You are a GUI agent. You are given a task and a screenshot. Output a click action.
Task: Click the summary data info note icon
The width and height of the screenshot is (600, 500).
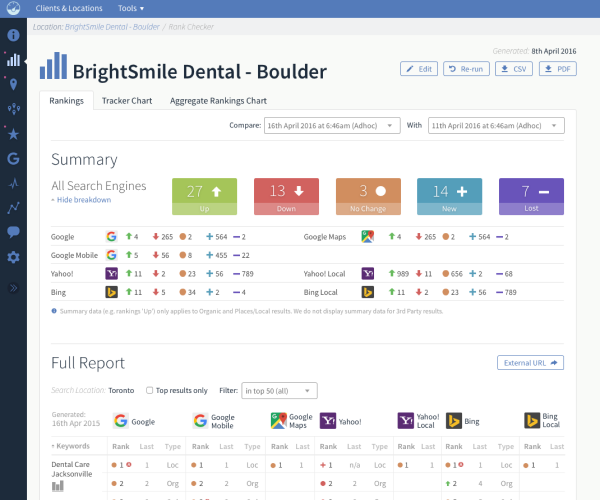click(54, 311)
